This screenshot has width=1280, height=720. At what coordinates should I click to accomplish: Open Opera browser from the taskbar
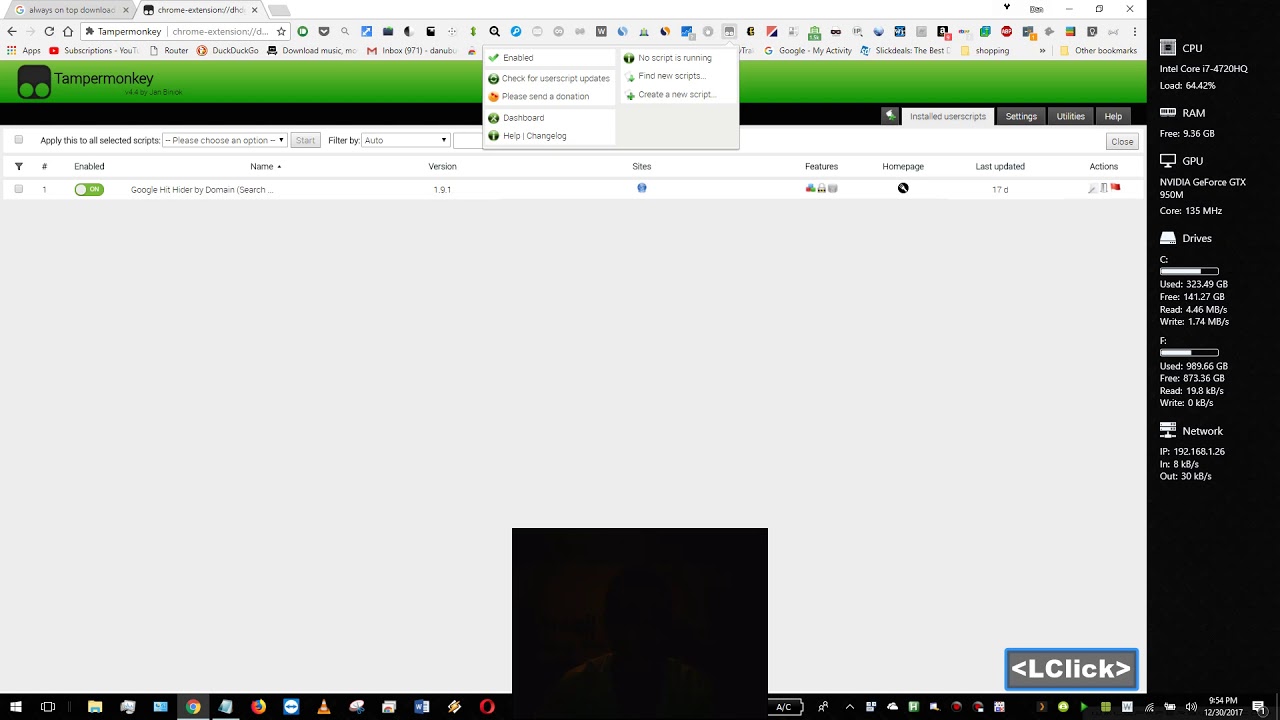[487, 707]
